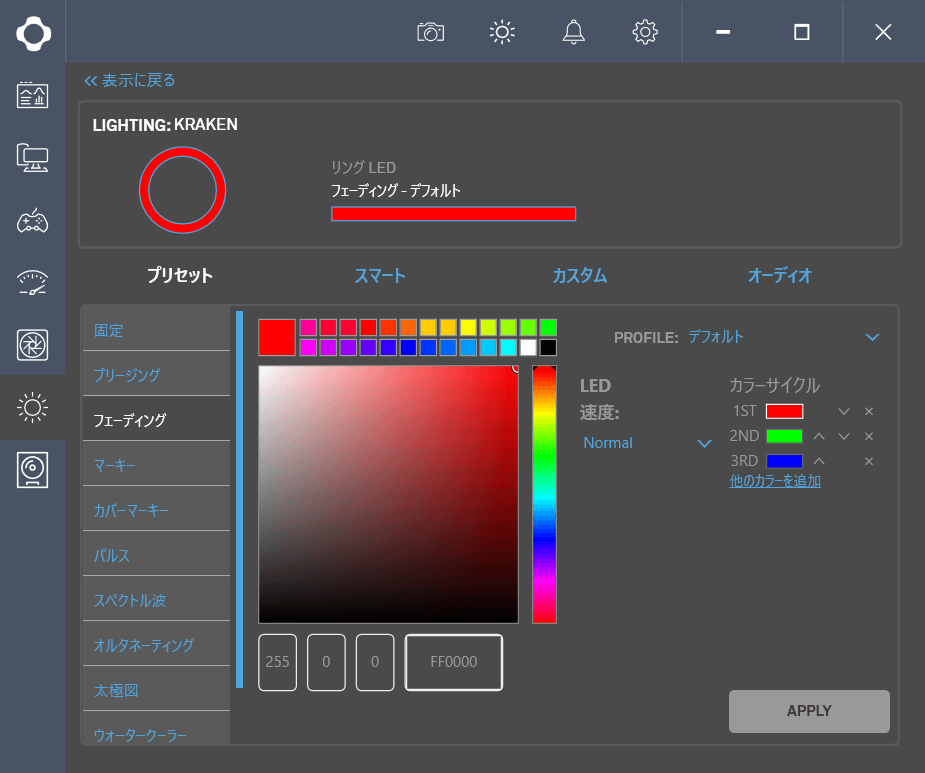The height and width of the screenshot is (773, 925).
Task: Select the マーキー preset
Action: (156, 464)
